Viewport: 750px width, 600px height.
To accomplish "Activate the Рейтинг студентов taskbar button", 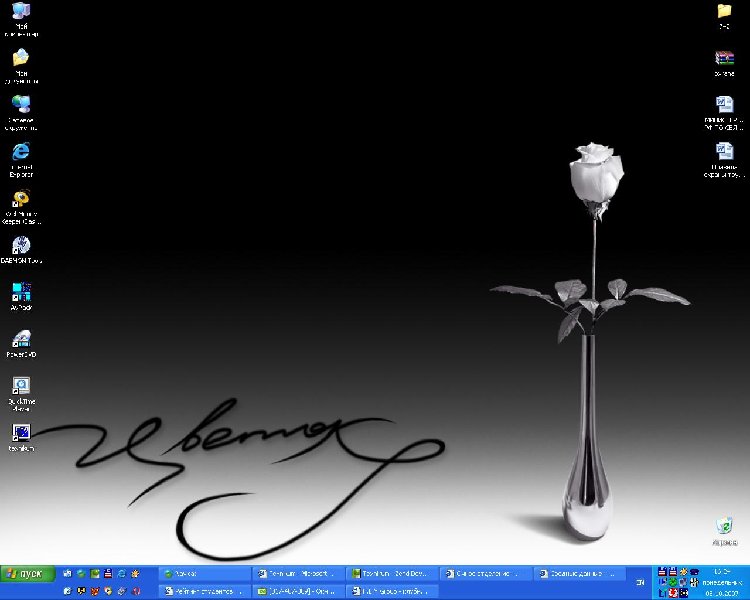I will coord(204,591).
